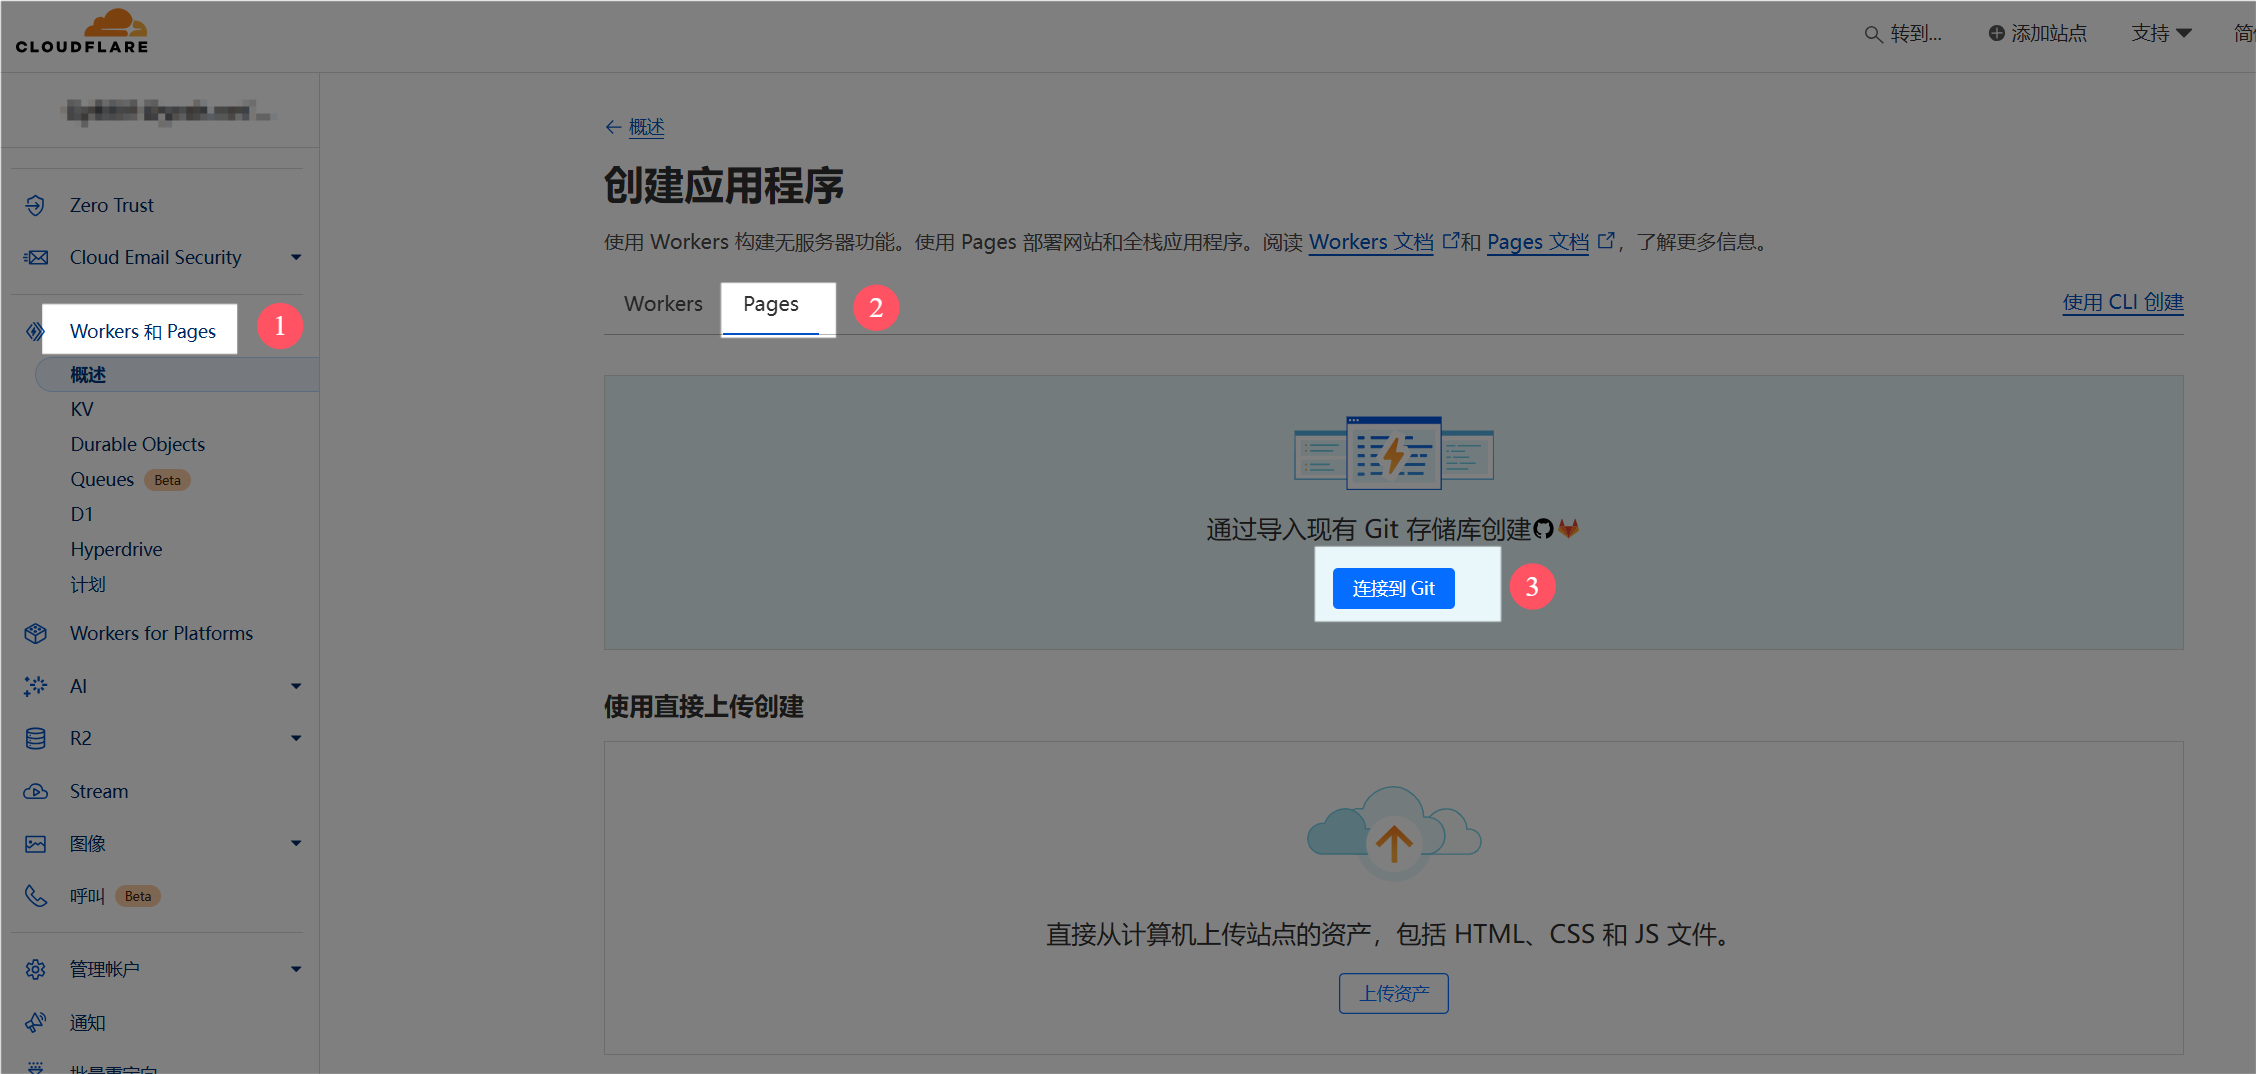Expand the AI sidebar section
The height and width of the screenshot is (1074, 2256).
tap(296, 686)
